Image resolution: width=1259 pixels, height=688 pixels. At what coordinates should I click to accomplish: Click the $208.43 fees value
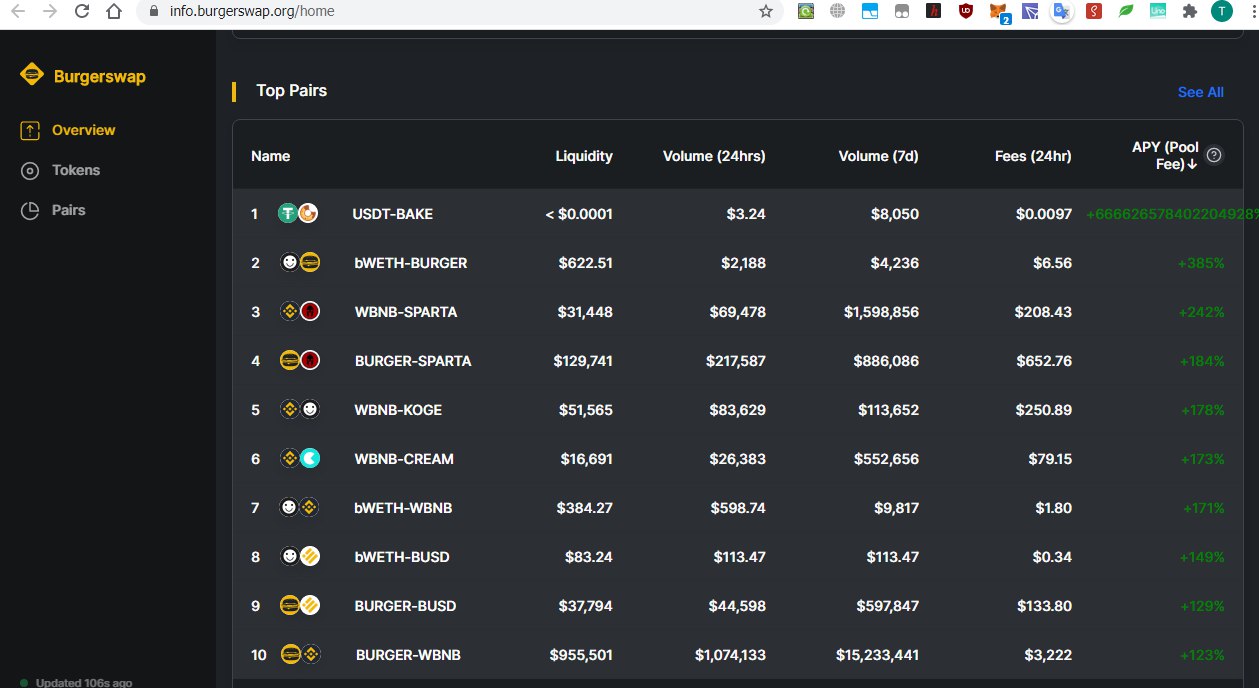[1044, 312]
